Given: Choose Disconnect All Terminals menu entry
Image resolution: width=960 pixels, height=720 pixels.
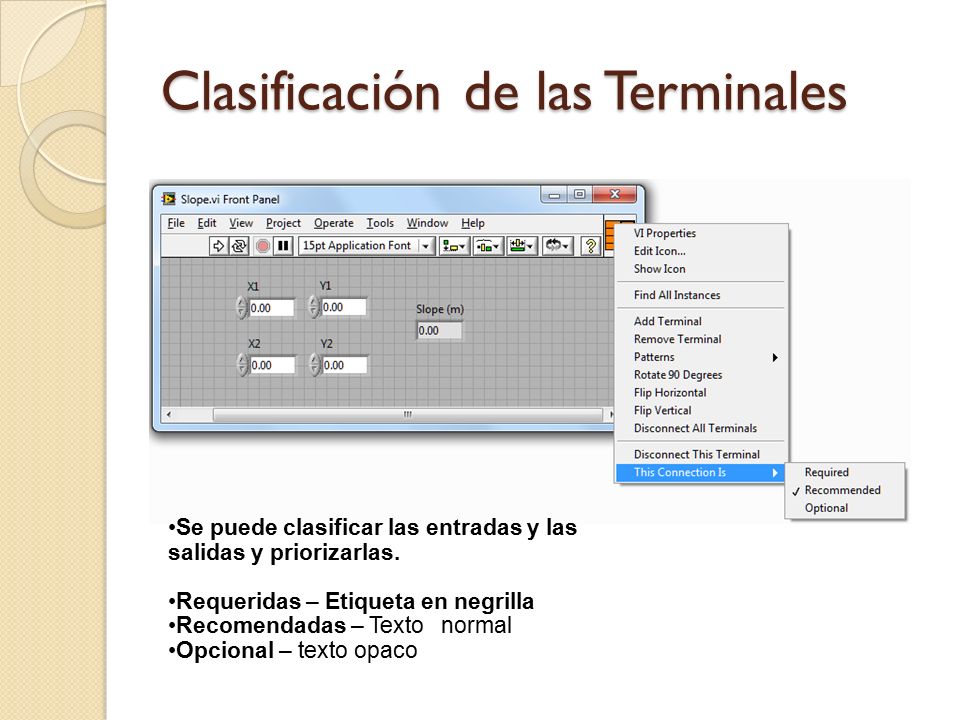Looking at the screenshot, I should (700, 428).
